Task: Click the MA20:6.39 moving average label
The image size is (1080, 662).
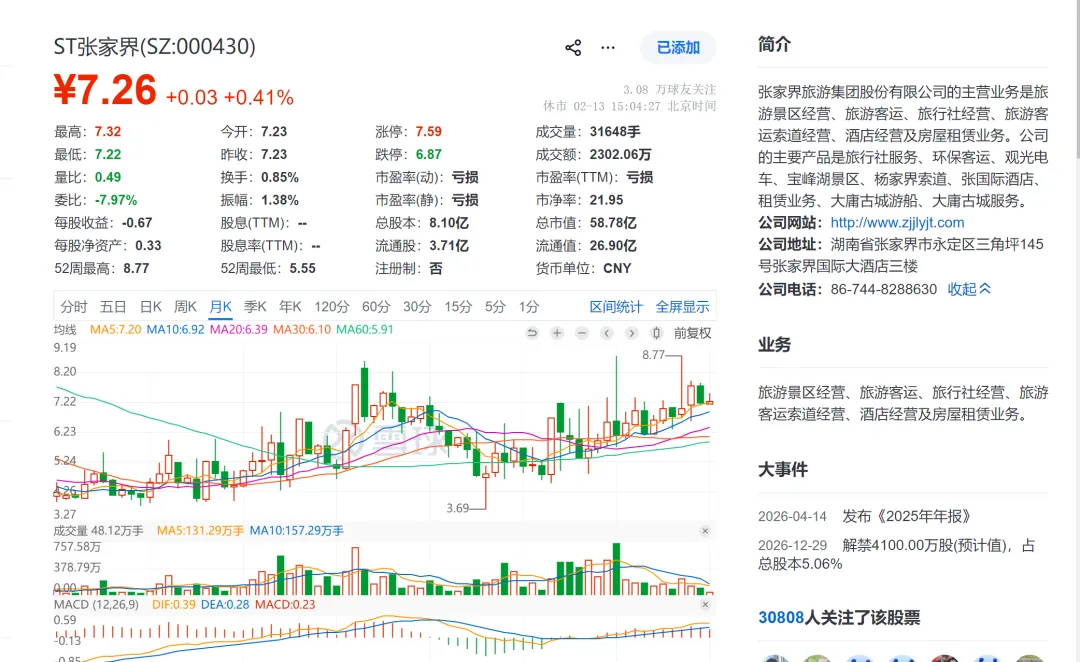Action: click(238, 329)
